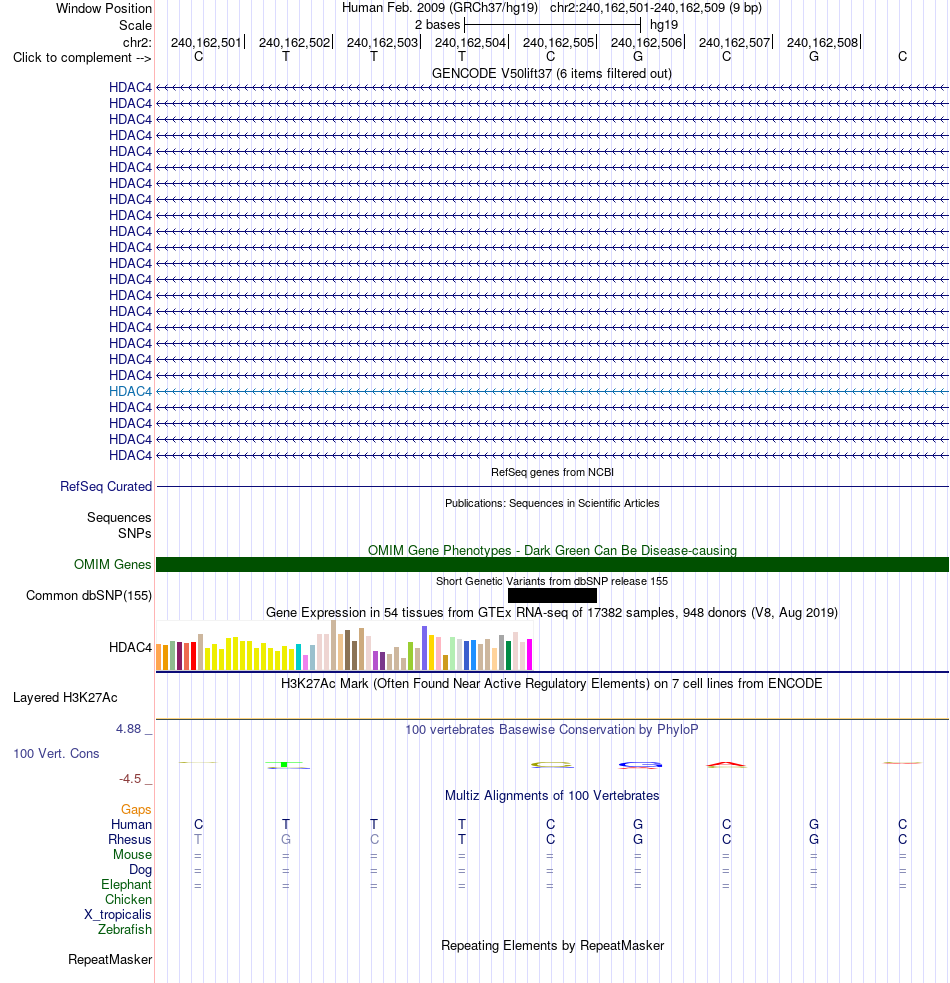
Task: Open the OMIM Genes track label
Action: [x=113, y=564]
